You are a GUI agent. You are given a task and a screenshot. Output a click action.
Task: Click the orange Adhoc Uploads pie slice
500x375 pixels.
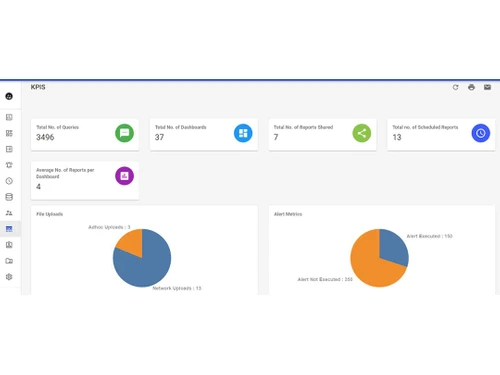tap(132, 242)
